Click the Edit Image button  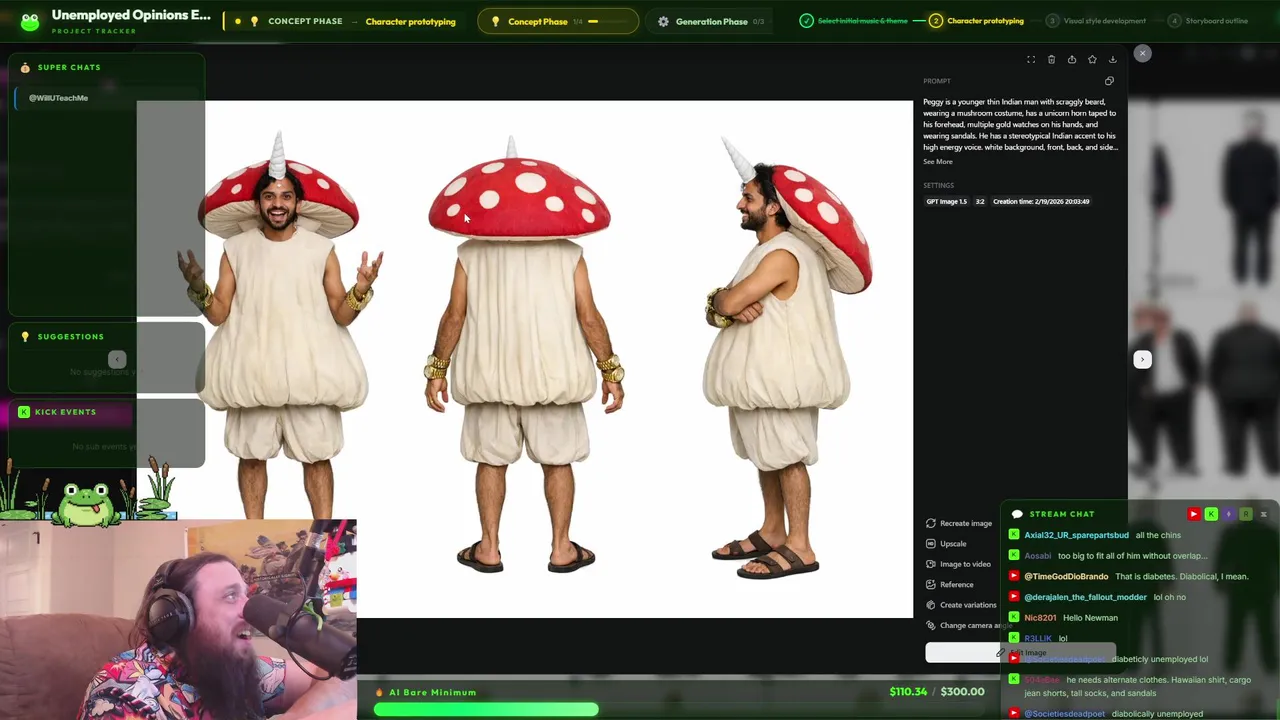coord(1020,653)
